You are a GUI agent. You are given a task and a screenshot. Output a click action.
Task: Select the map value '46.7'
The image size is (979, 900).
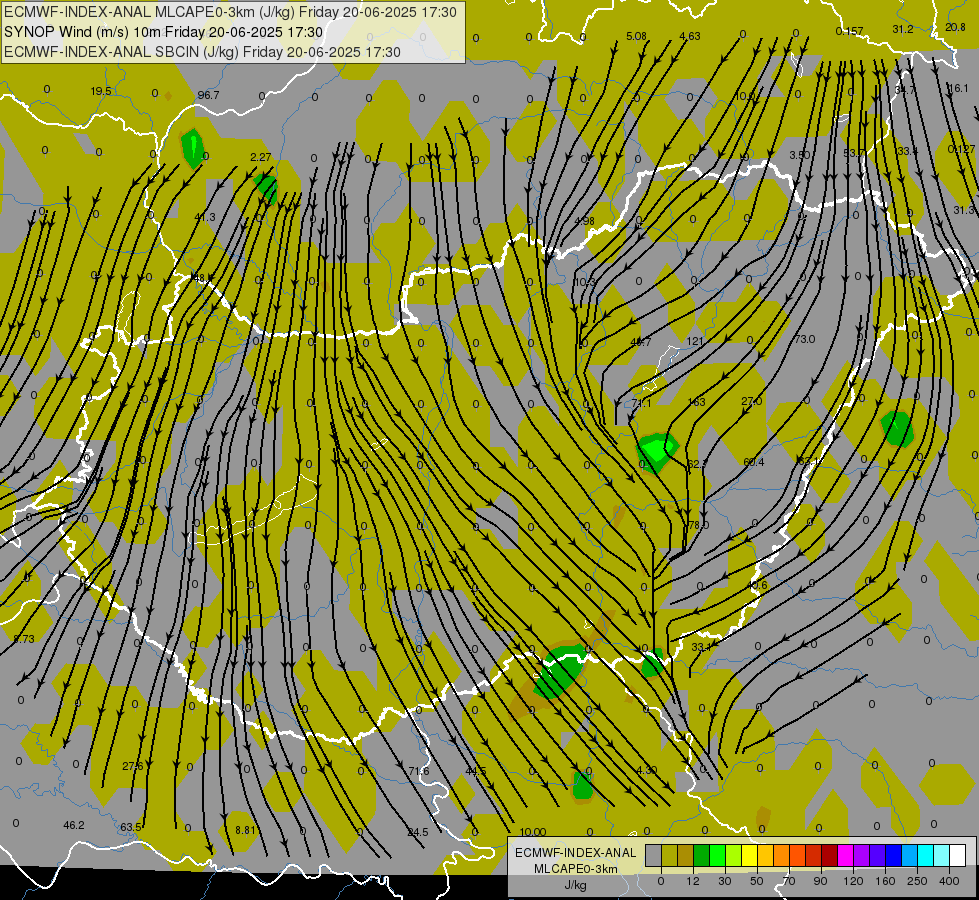tap(641, 342)
